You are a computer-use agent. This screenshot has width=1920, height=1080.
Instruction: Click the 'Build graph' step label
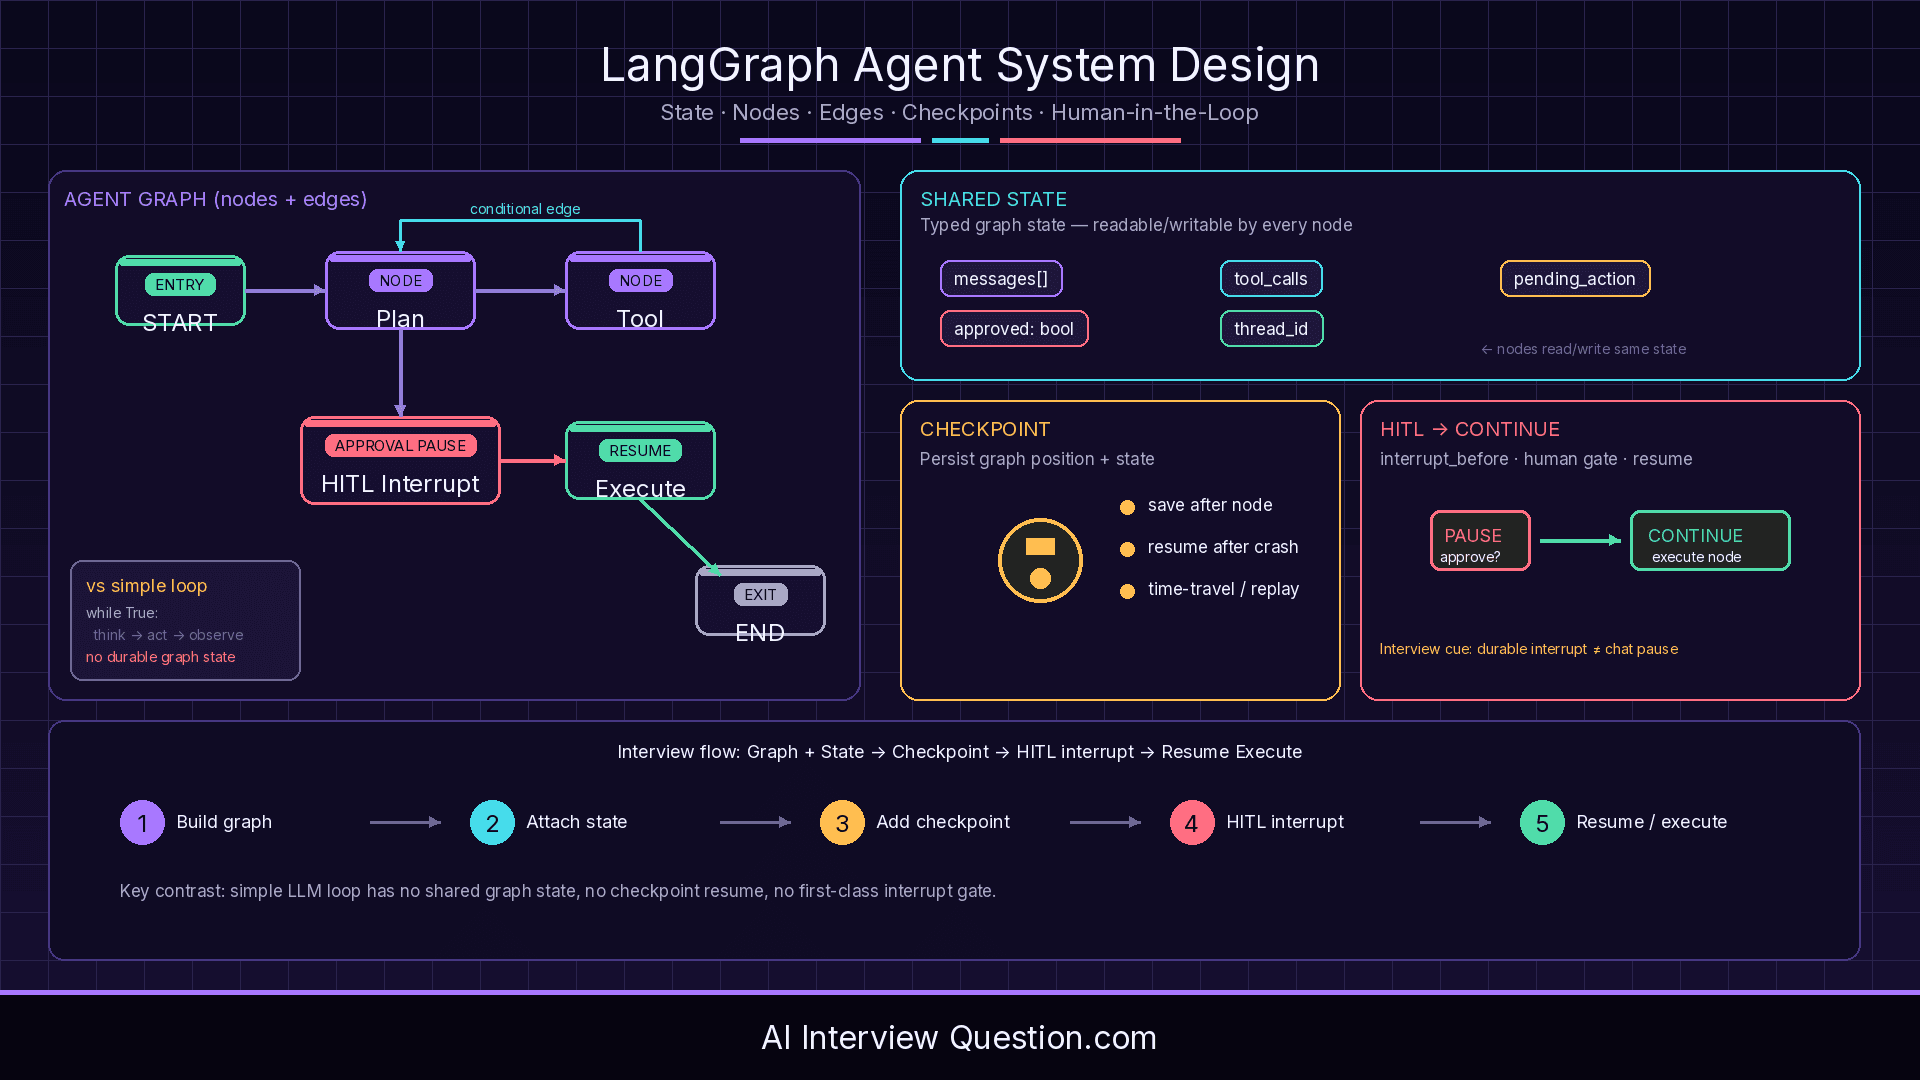pyautogui.click(x=224, y=822)
